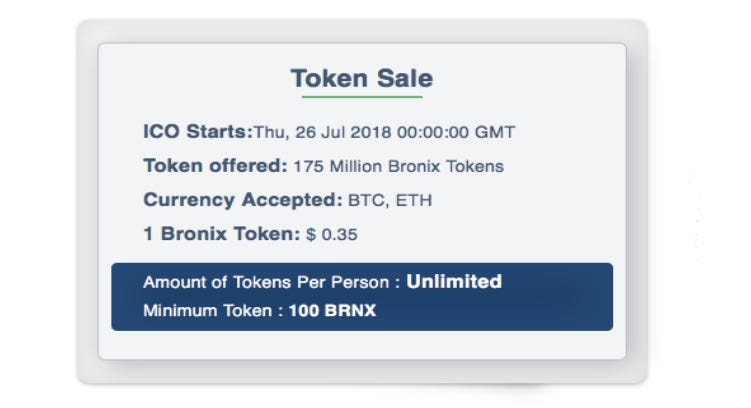The width and height of the screenshot is (751, 408).
Task: Click the date Thu, 26 Jul 2018
Action: click(x=323, y=132)
